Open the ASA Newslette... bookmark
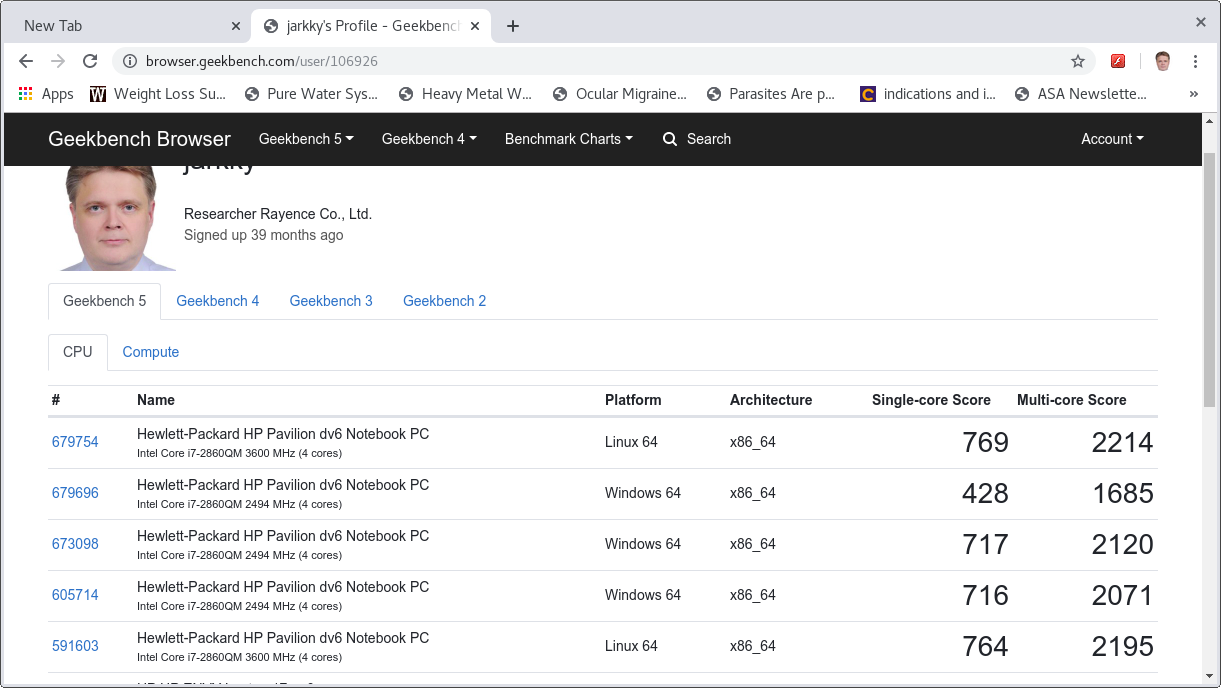 (1080, 94)
